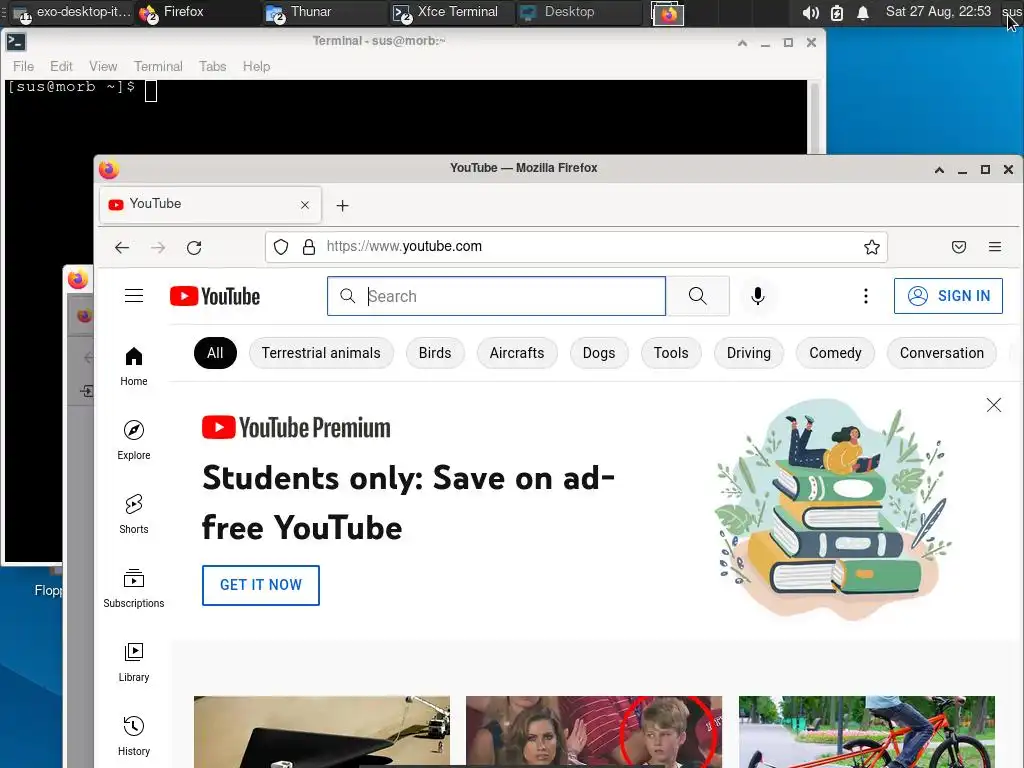Screen dimensions: 1024x768
Task: Bookmark this page with star icon
Action: [872, 247]
